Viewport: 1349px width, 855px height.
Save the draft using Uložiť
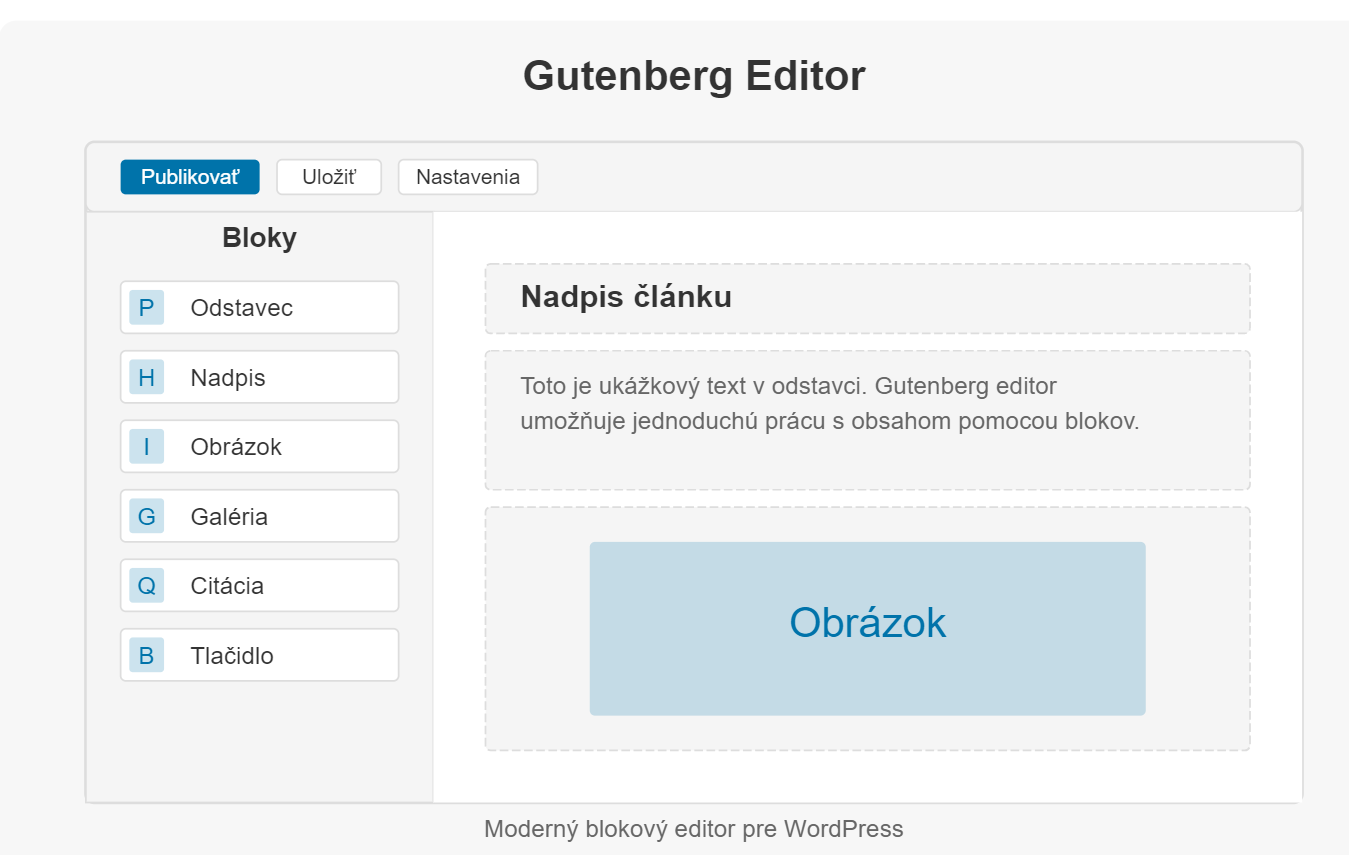tap(329, 177)
